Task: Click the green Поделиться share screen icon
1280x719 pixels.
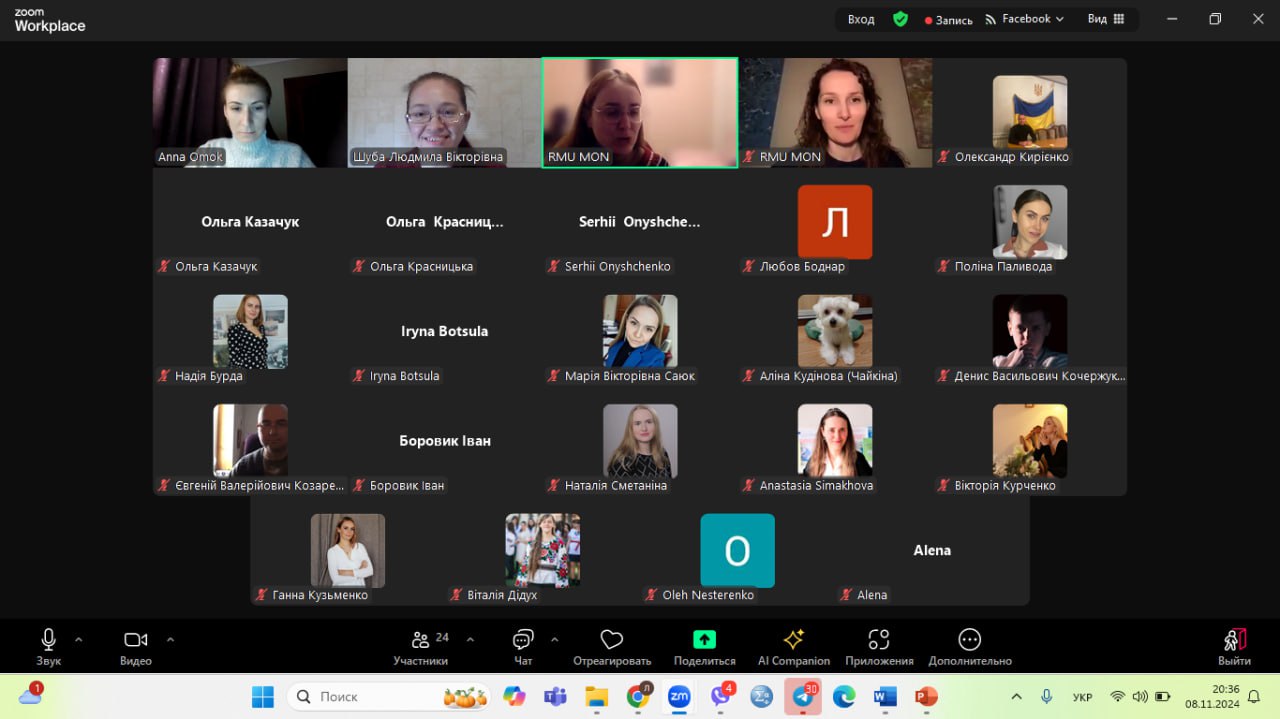Action: coord(704,641)
